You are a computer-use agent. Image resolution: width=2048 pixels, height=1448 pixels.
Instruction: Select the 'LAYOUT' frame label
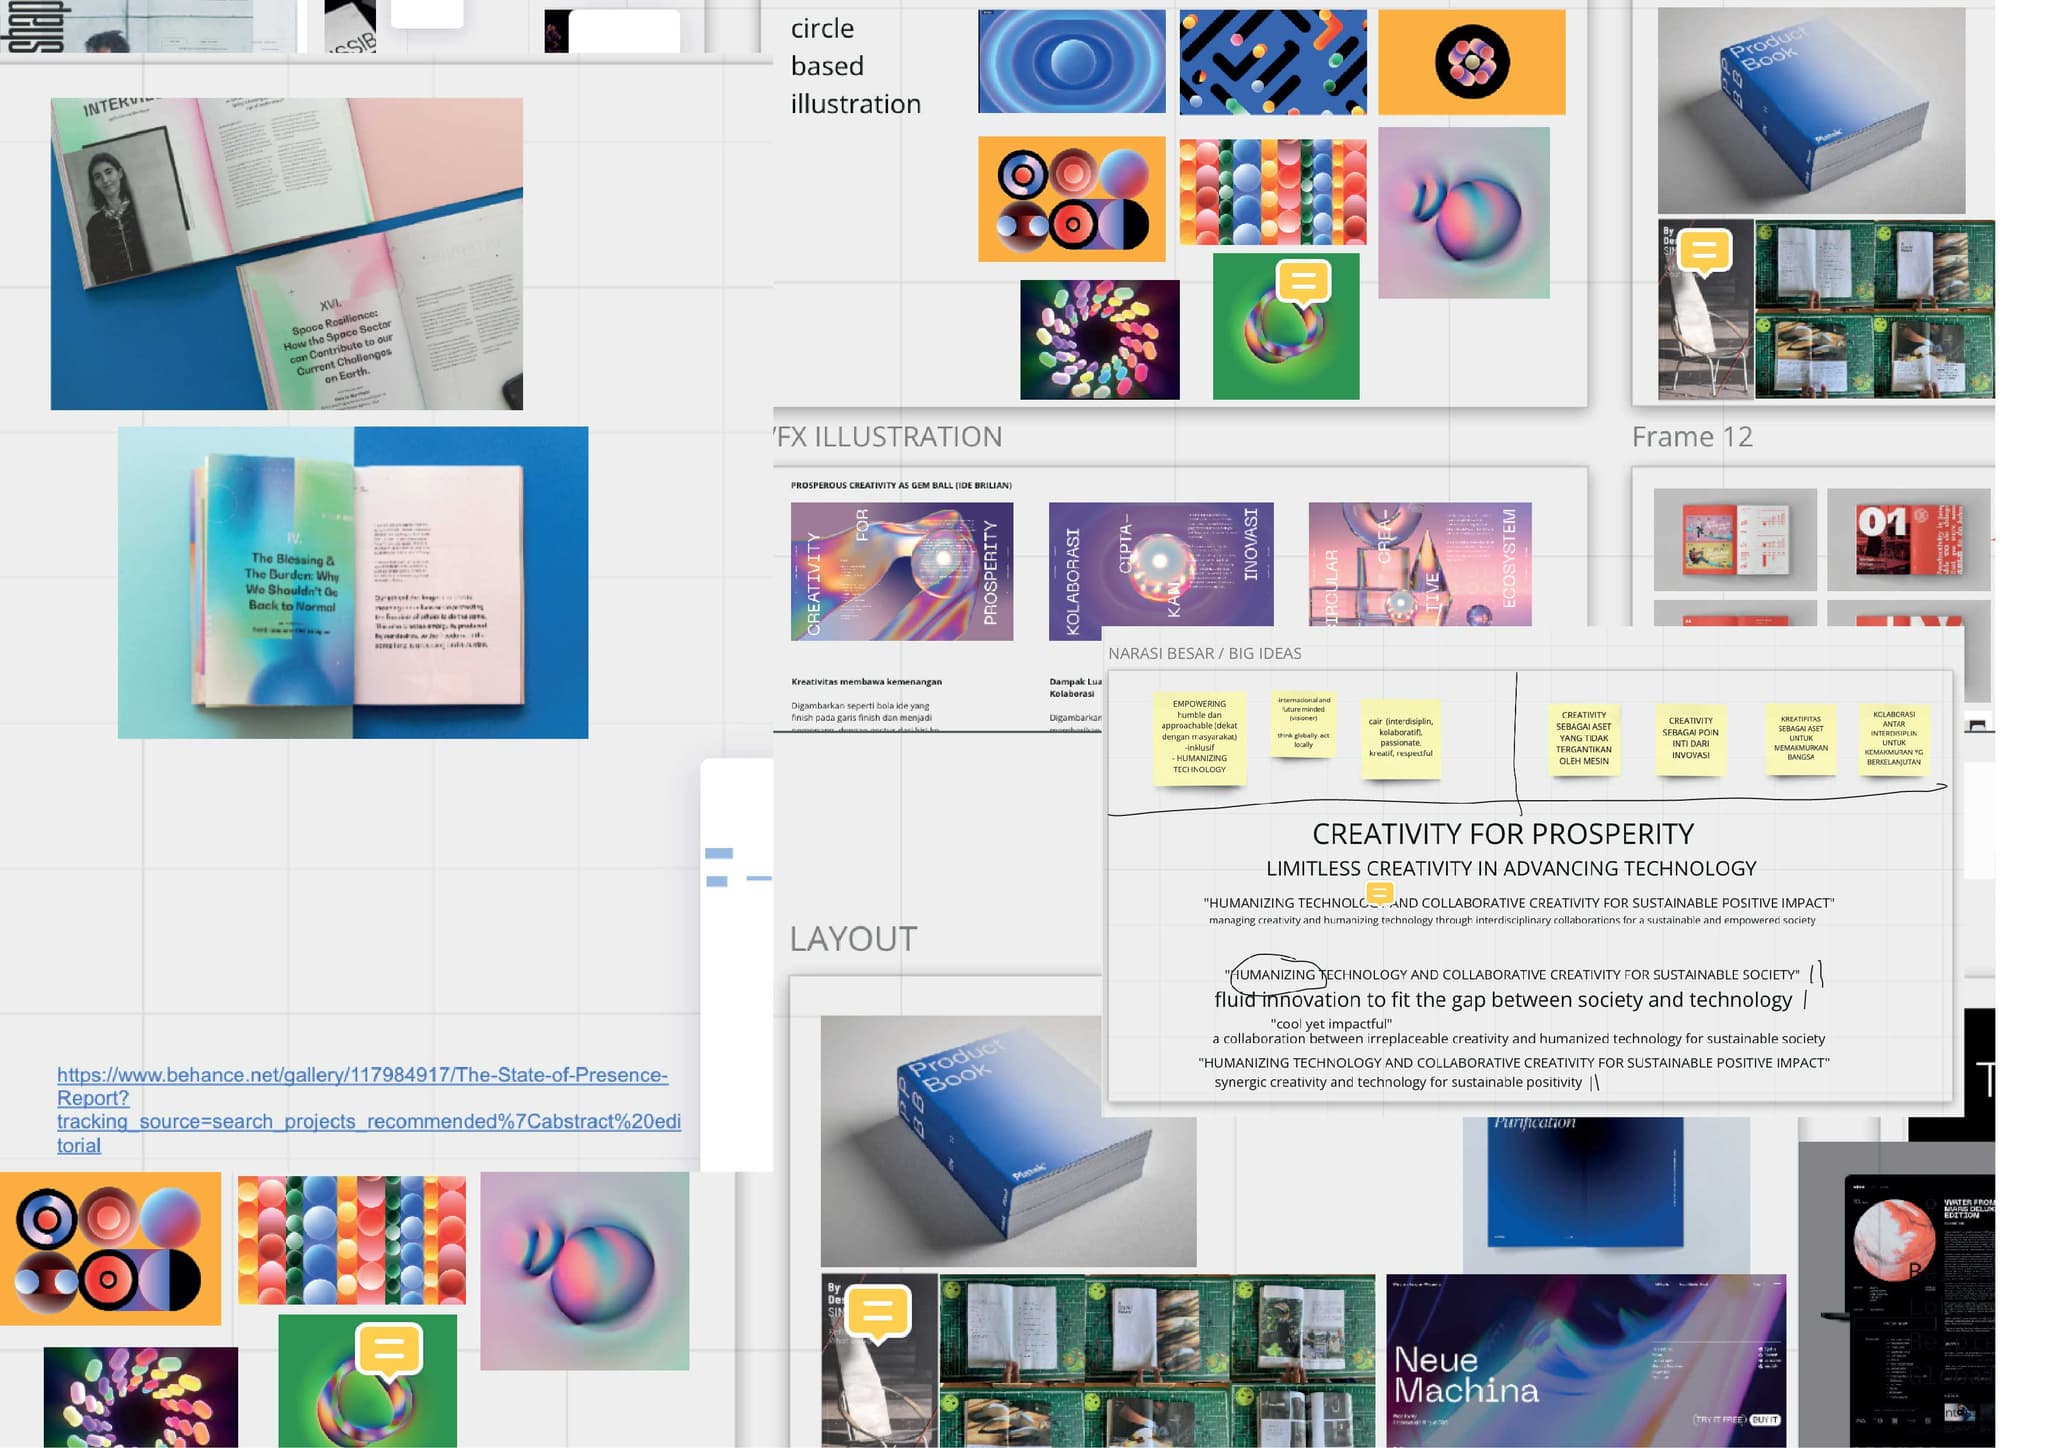tap(853, 939)
